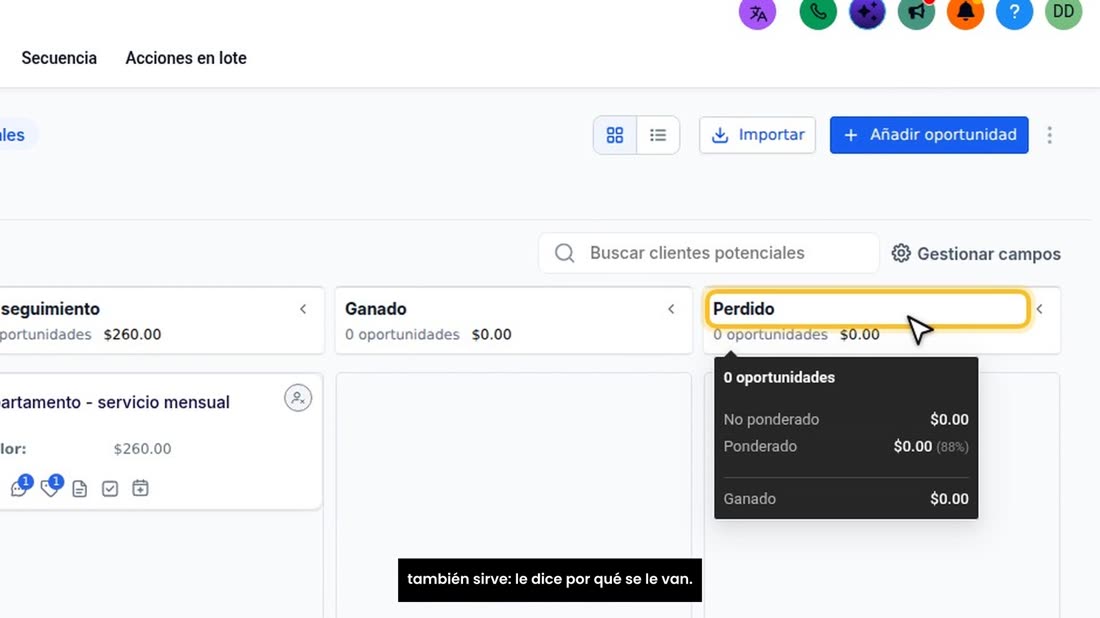Click the search magnifier icon
Image resolution: width=1100 pixels, height=618 pixels.
tap(565, 253)
